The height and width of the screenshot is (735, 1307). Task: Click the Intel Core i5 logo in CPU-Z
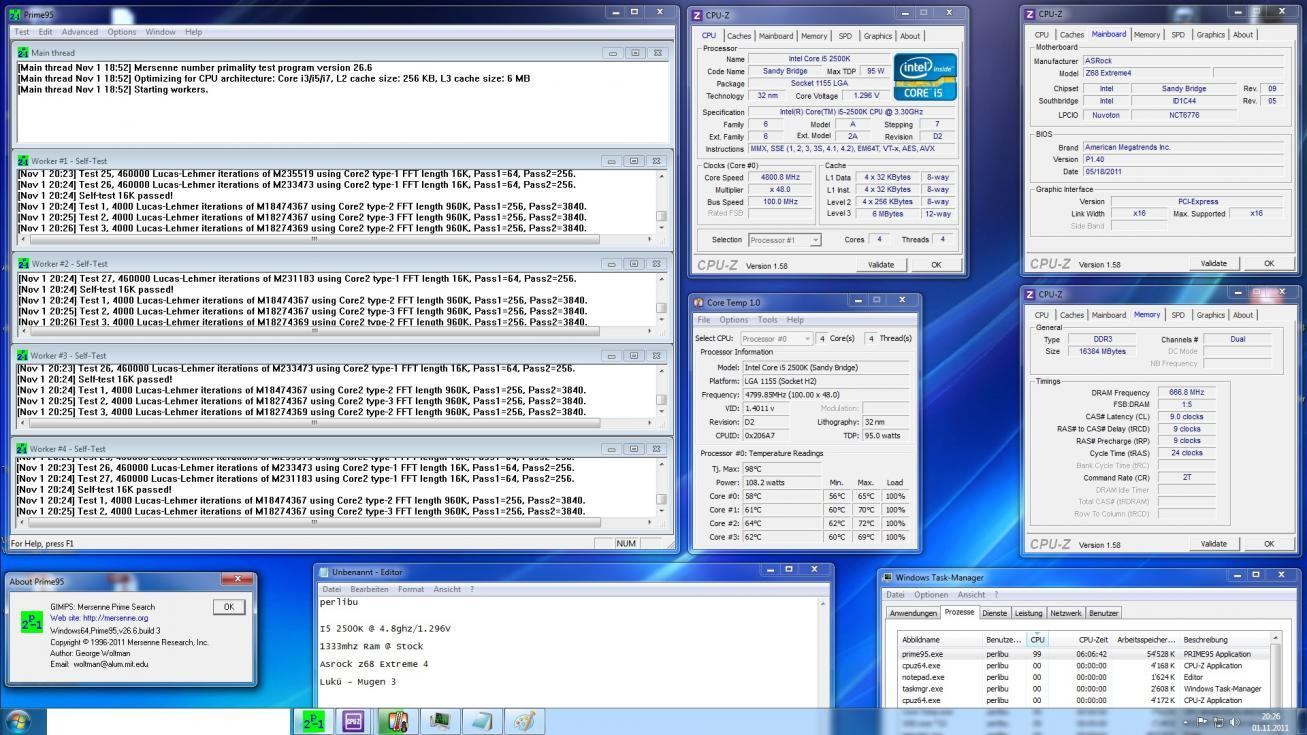click(924, 77)
